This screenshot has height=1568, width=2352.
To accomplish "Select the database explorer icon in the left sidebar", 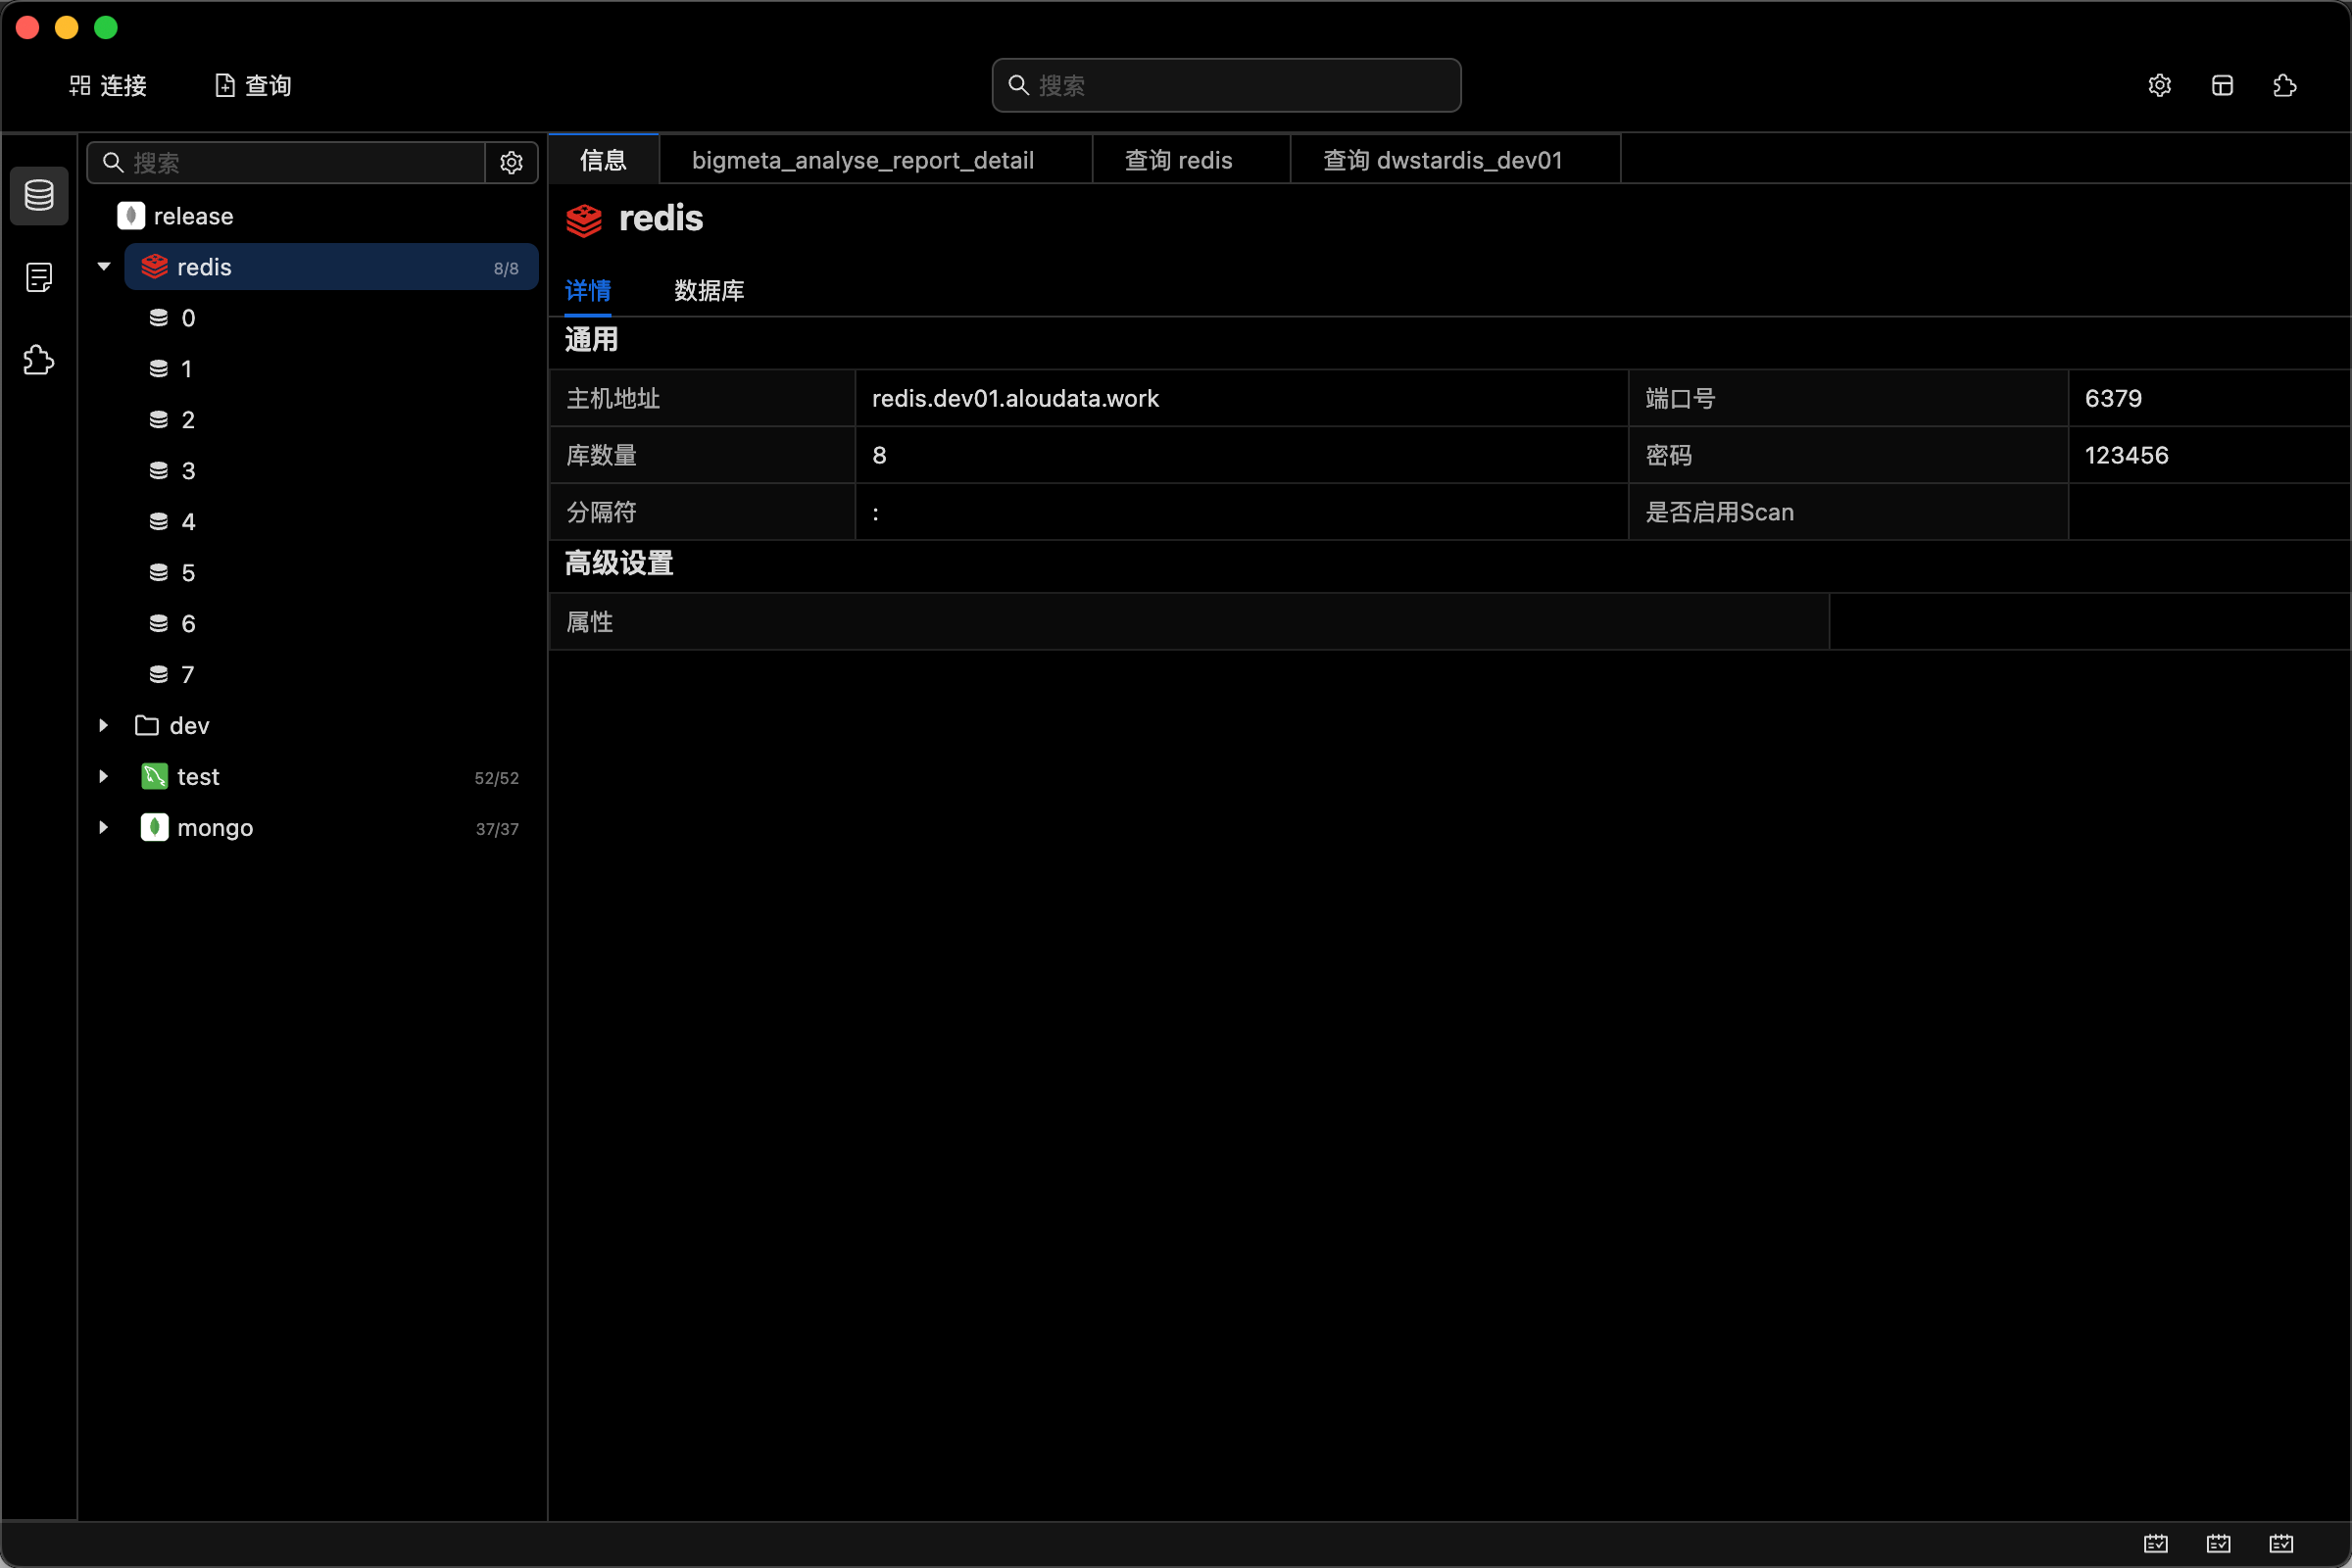I will 39,196.
